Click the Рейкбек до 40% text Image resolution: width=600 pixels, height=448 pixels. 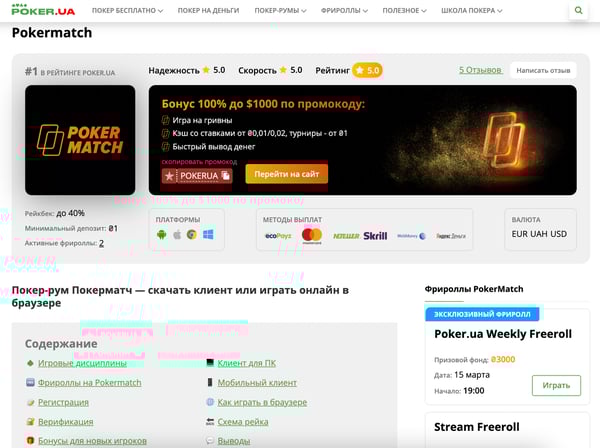coord(55,213)
